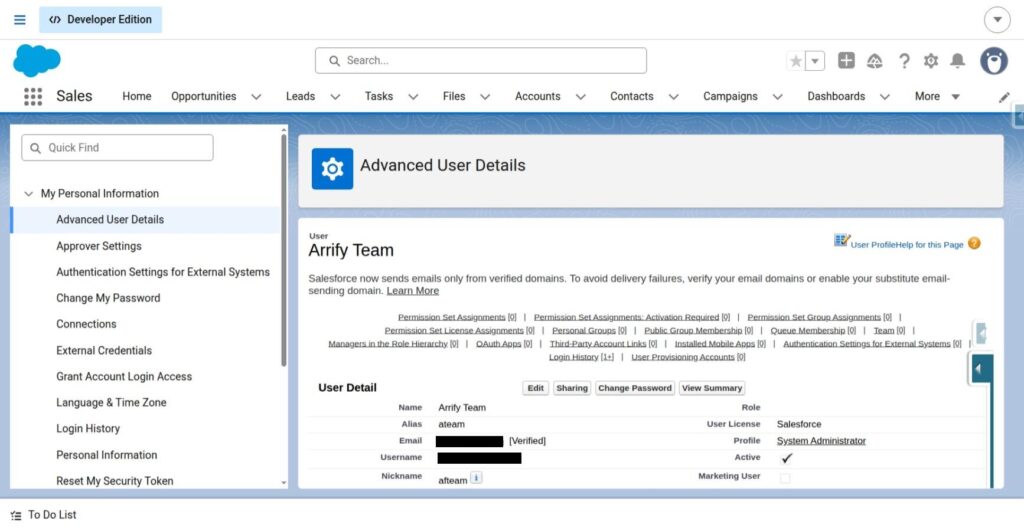Expand the Opportunities tab dropdown

pos(256,97)
